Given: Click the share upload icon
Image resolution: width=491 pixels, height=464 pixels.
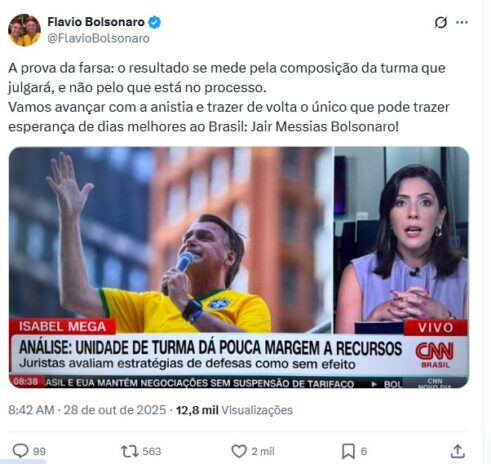Looking at the screenshot, I should point(458,451).
